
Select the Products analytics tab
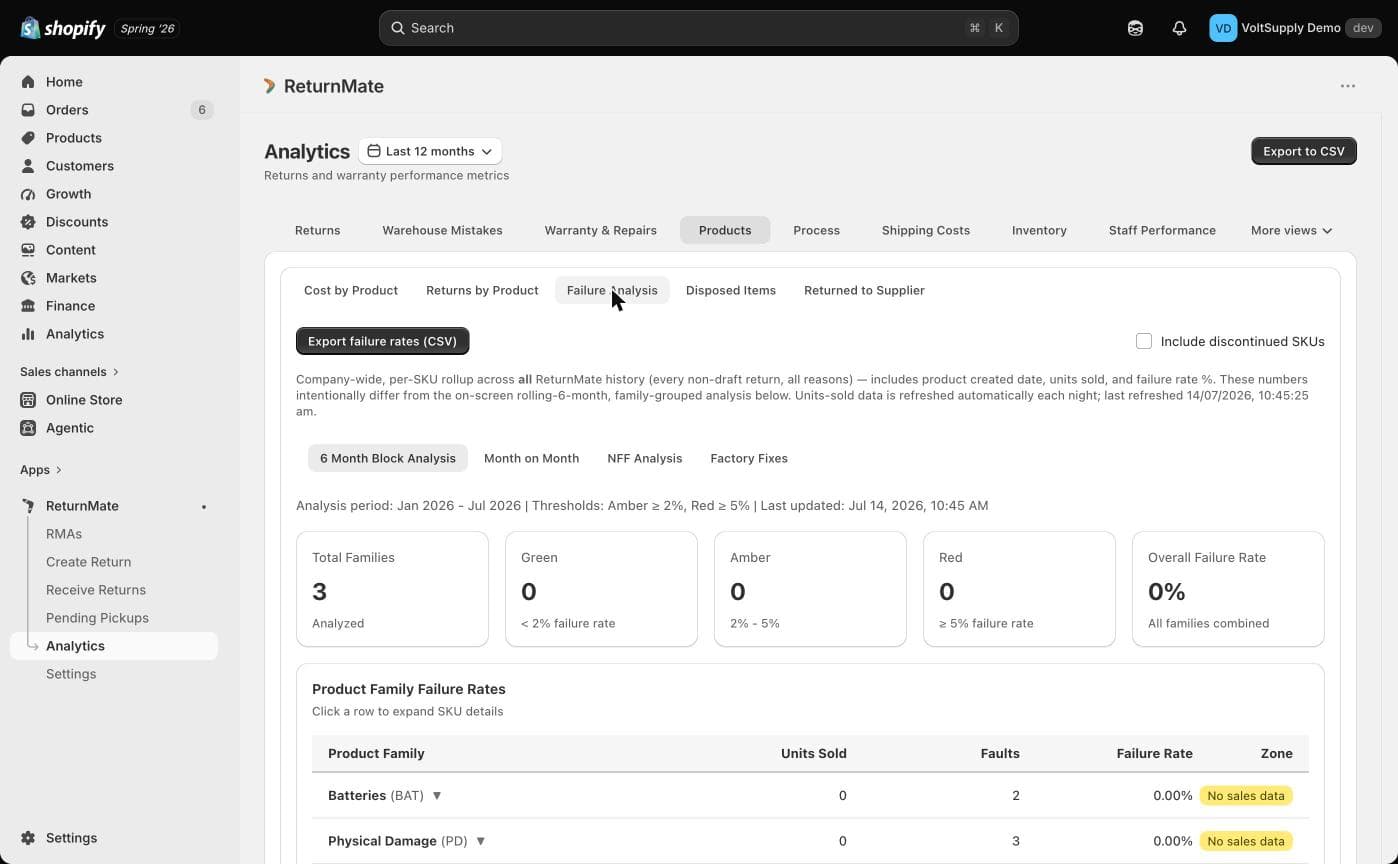(x=725, y=230)
